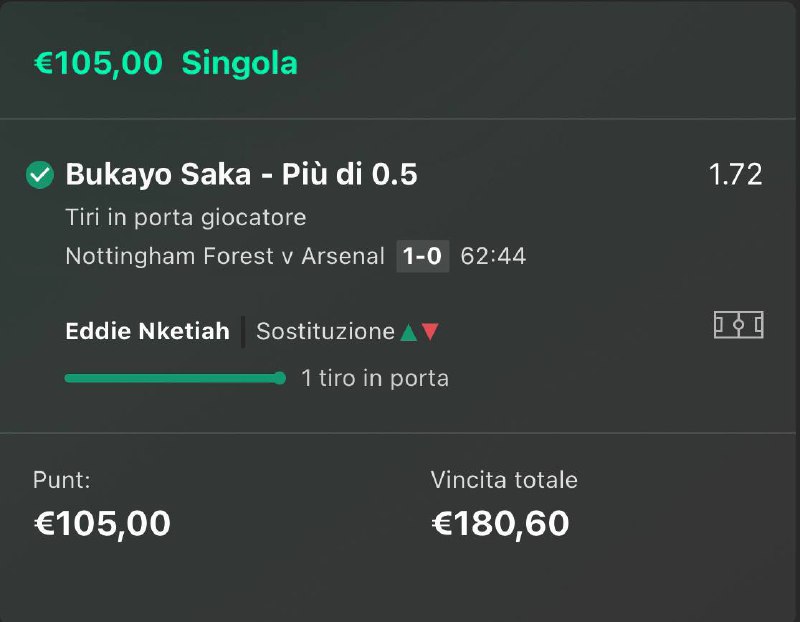This screenshot has width=800, height=622.
Task: Click the green shots-on-target progress bar
Action: pos(175,378)
